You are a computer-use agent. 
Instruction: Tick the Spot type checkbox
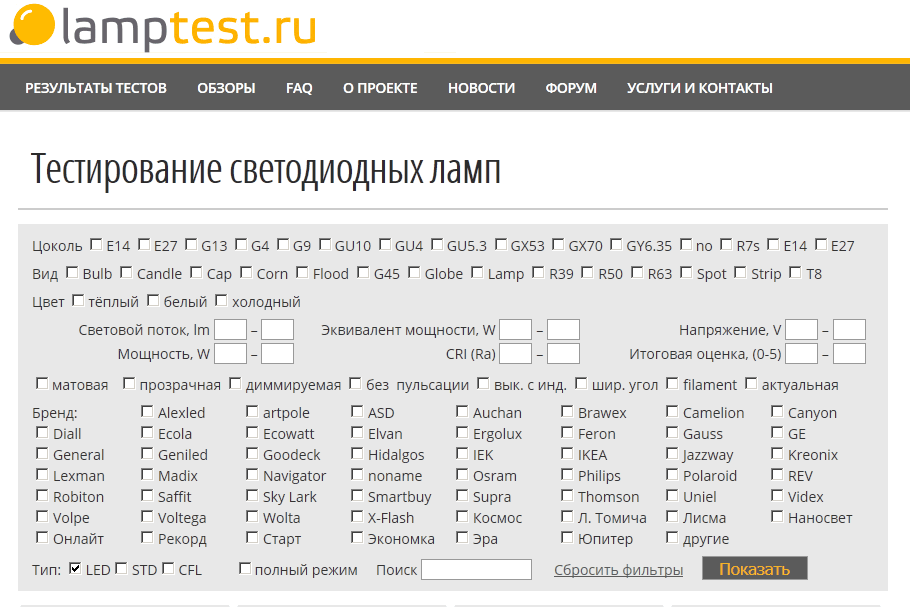click(x=686, y=272)
